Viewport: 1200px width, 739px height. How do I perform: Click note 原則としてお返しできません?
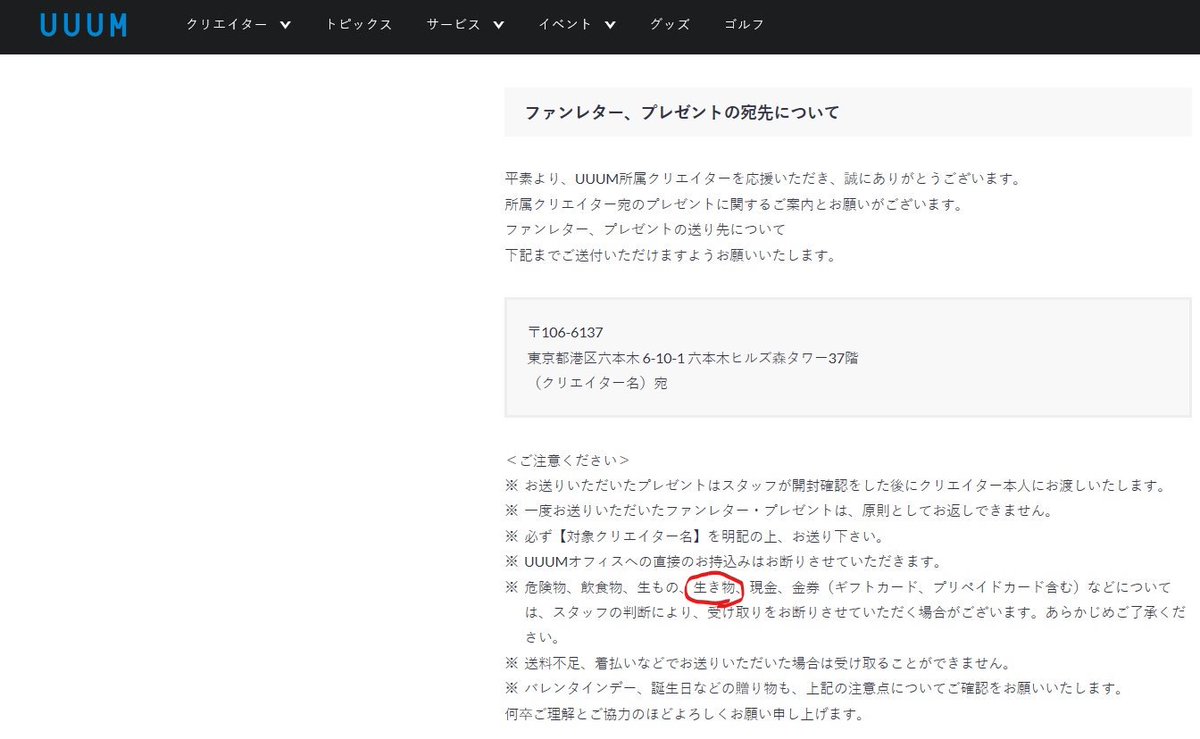[780, 511]
